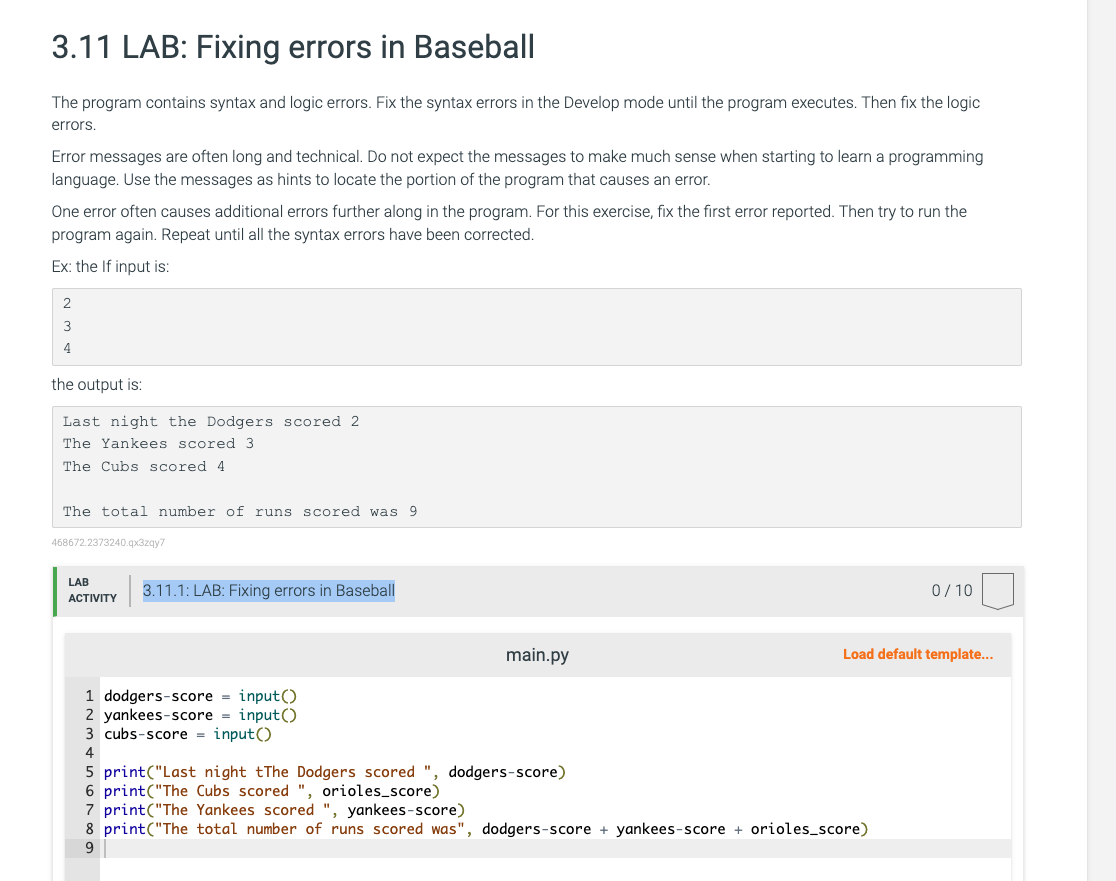This screenshot has width=1116, height=881.
Task: Select the expected output box text
Action: pyautogui.click(x=536, y=465)
